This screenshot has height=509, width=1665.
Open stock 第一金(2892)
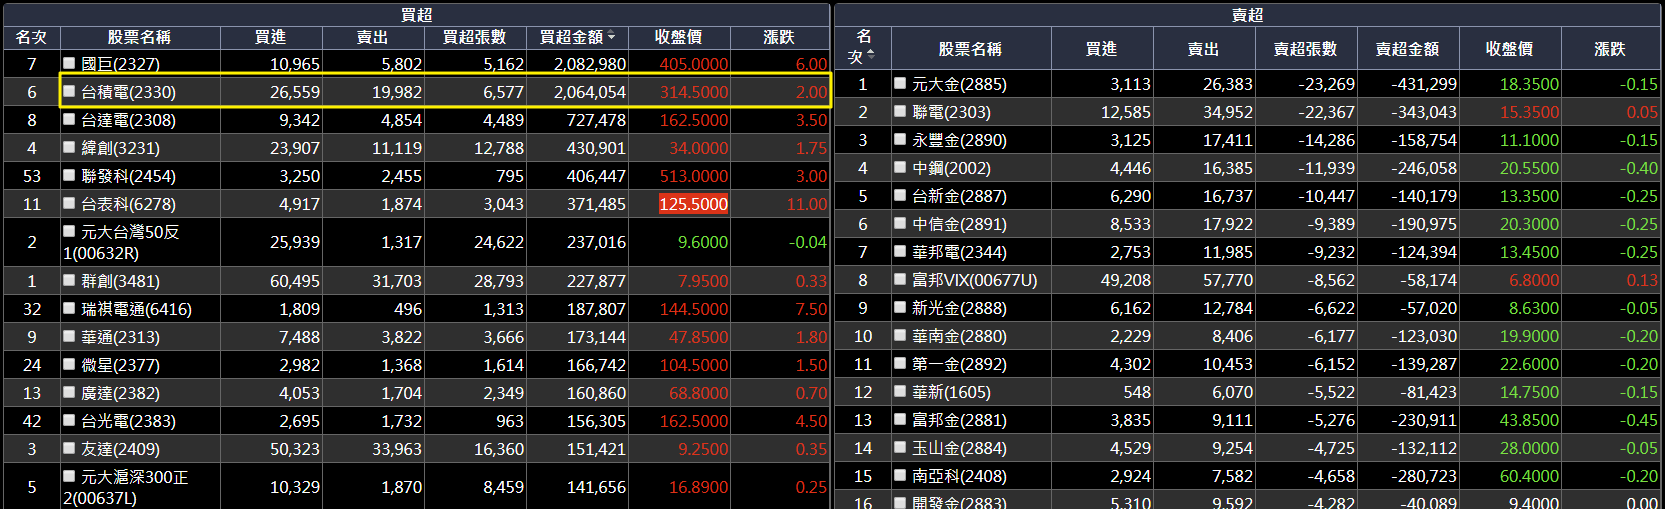959,364
